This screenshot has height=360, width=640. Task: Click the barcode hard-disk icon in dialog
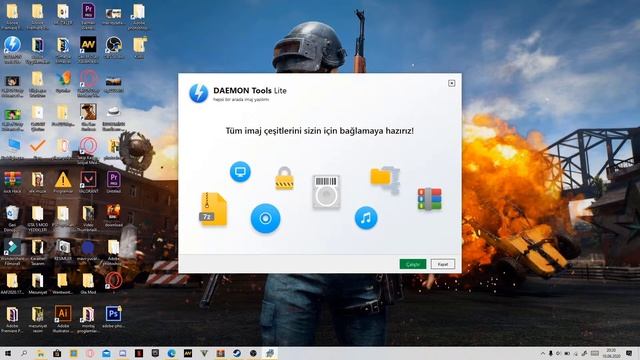click(326, 191)
